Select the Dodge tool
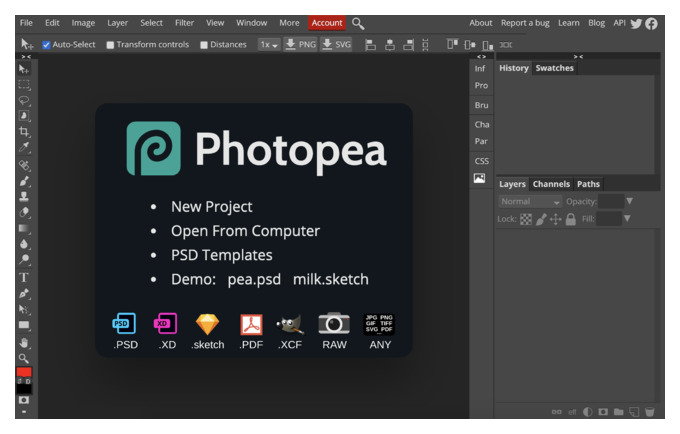Image resolution: width=680 pixels, height=434 pixels. [24, 259]
